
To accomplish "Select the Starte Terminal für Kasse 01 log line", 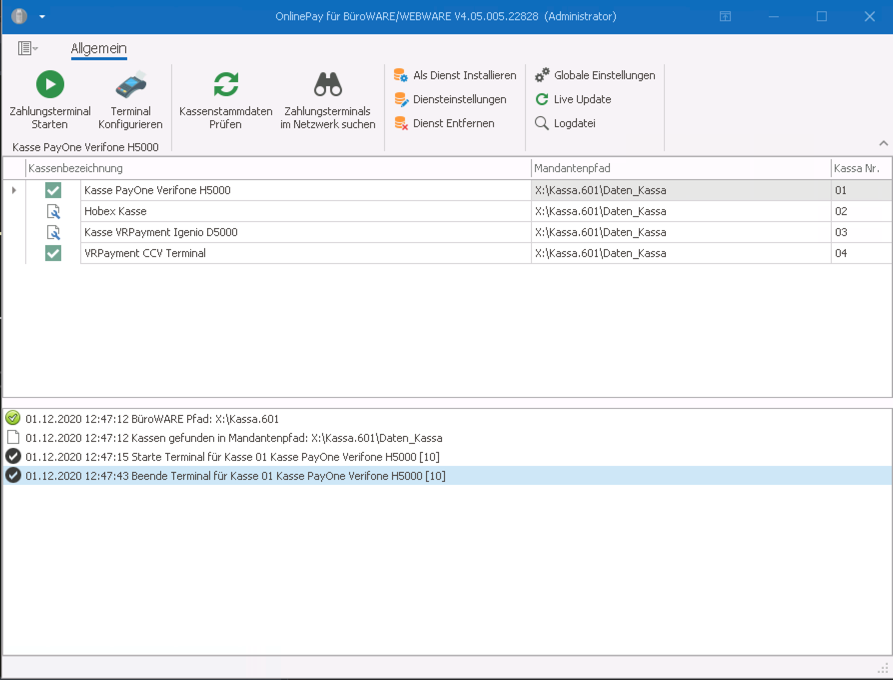I will point(447,457).
